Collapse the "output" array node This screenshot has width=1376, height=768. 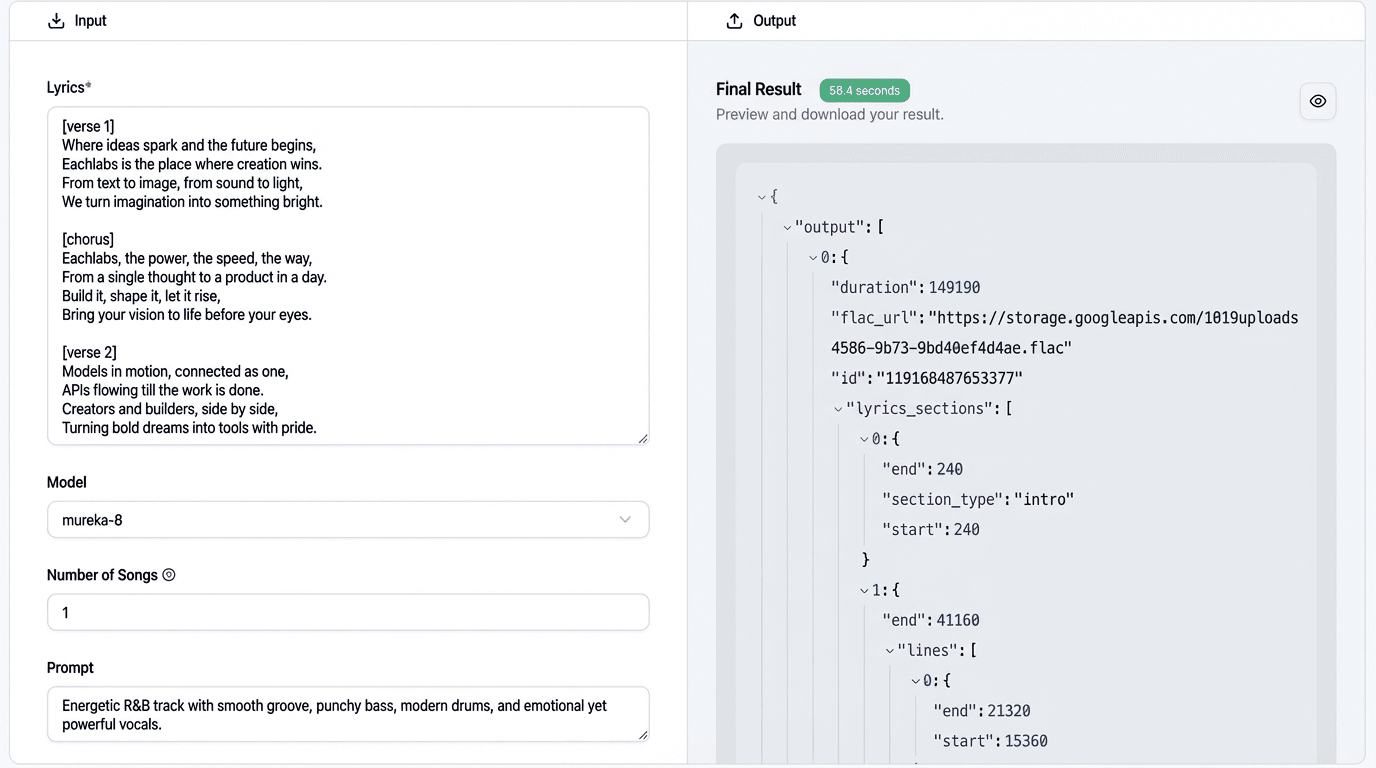click(787, 228)
